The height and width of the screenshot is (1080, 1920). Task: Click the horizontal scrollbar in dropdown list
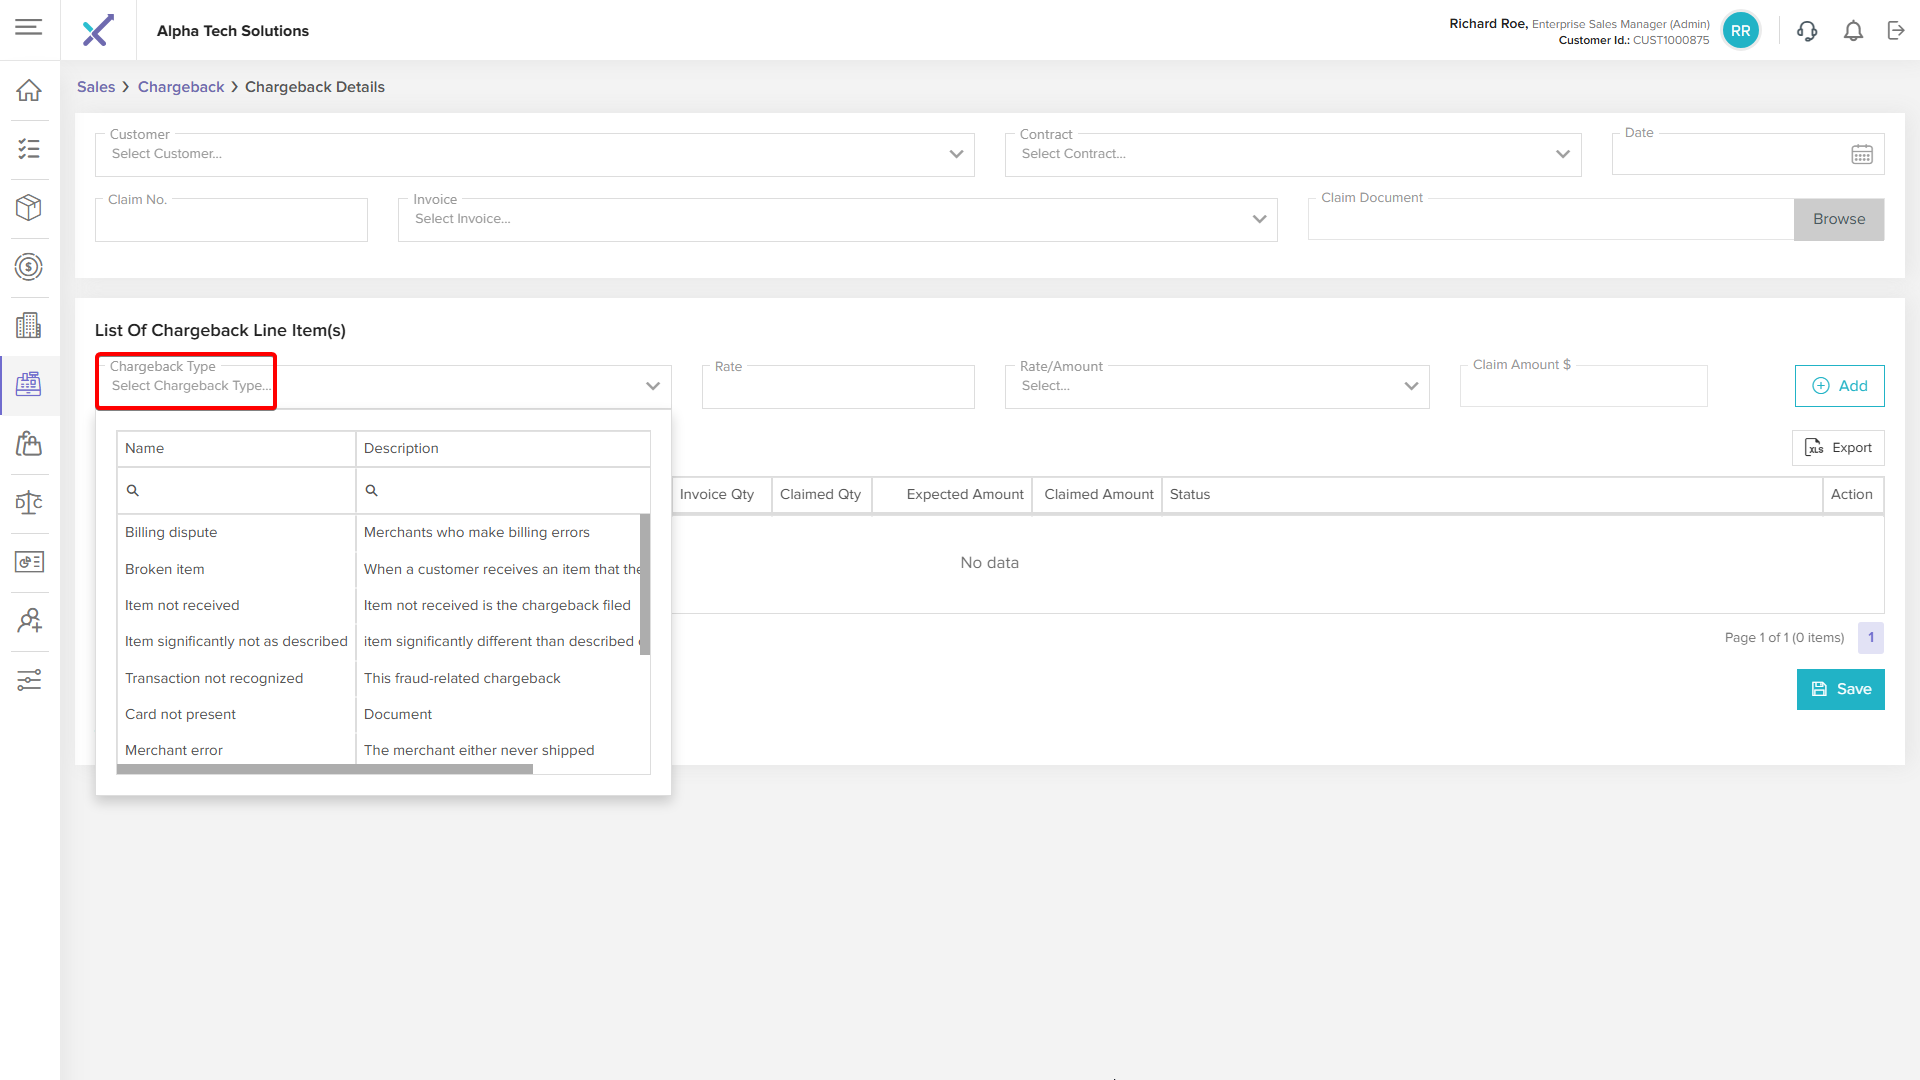[x=324, y=769]
